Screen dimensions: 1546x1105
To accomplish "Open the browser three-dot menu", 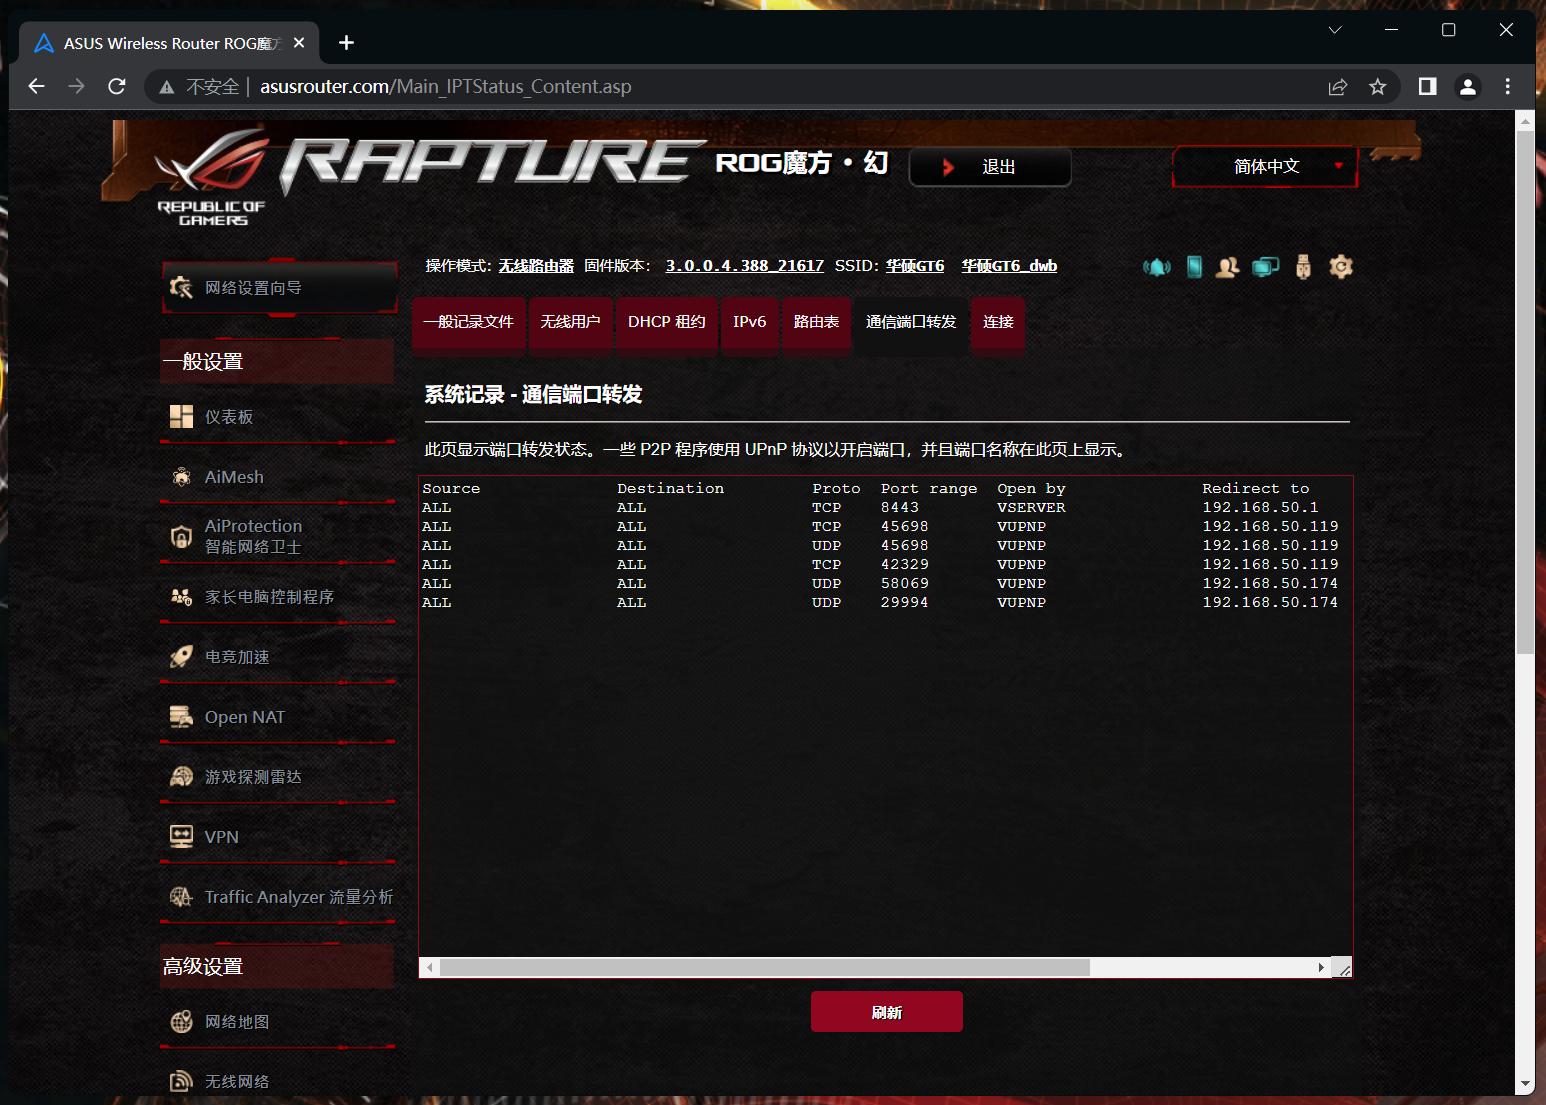I will point(1507,87).
